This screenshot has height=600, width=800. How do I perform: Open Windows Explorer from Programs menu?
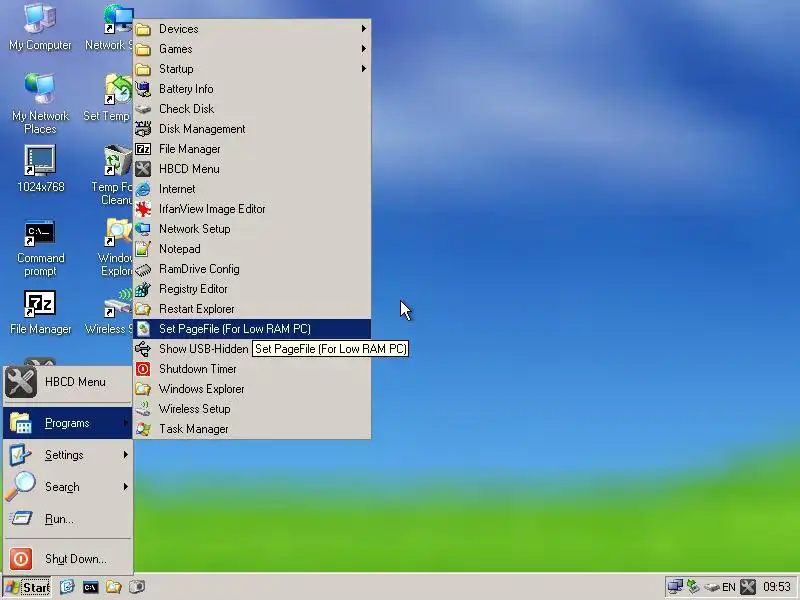pos(252,389)
